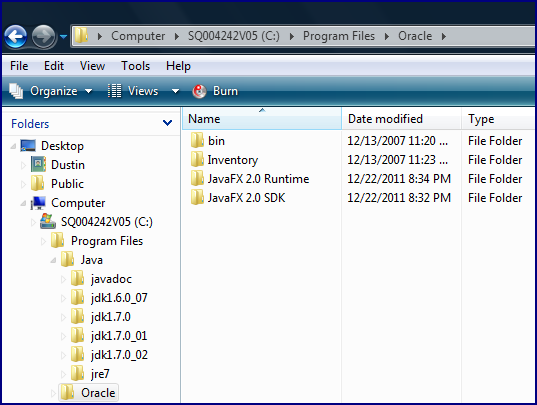Open the arrow after Computer in breadcrumb
The width and height of the screenshot is (537, 405).
click(x=177, y=36)
